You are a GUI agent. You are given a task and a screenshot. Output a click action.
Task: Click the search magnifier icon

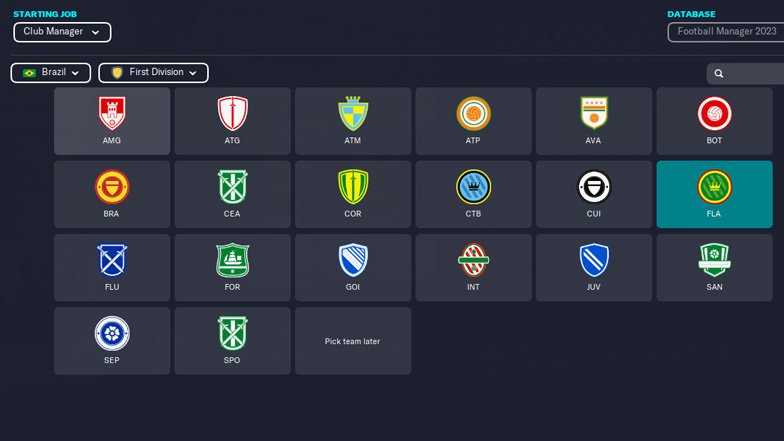718,74
